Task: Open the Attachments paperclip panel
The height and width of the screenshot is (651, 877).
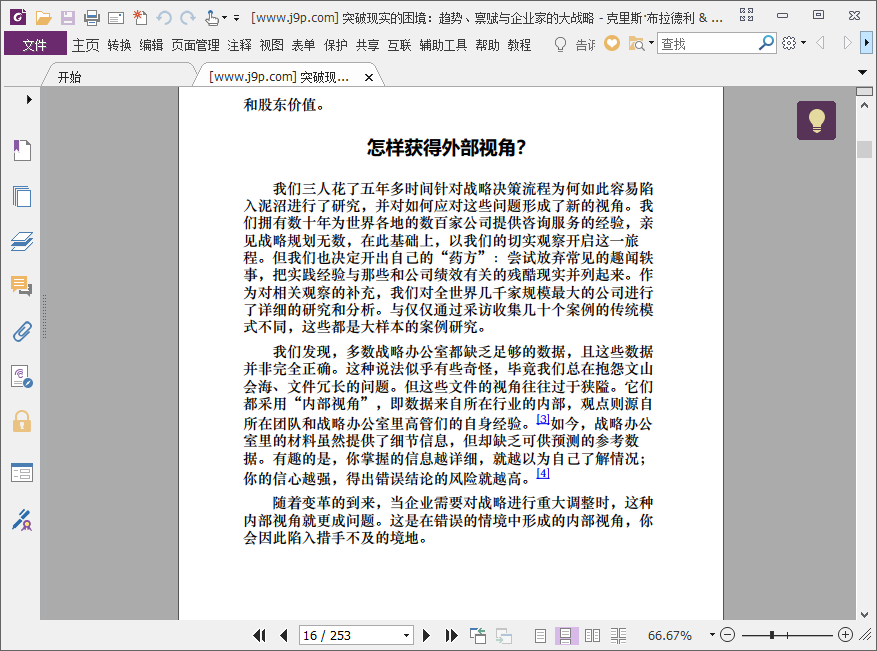Action: click(x=22, y=331)
